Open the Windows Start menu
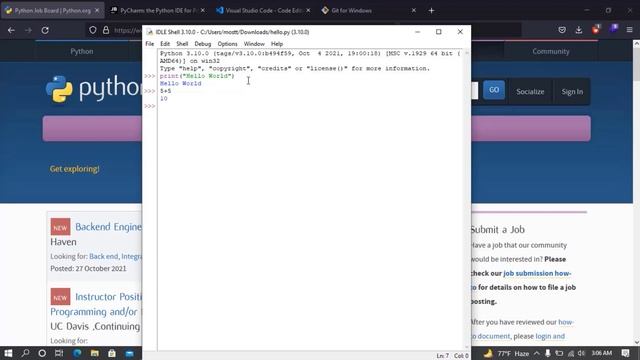The image size is (640, 360). (8, 353)
